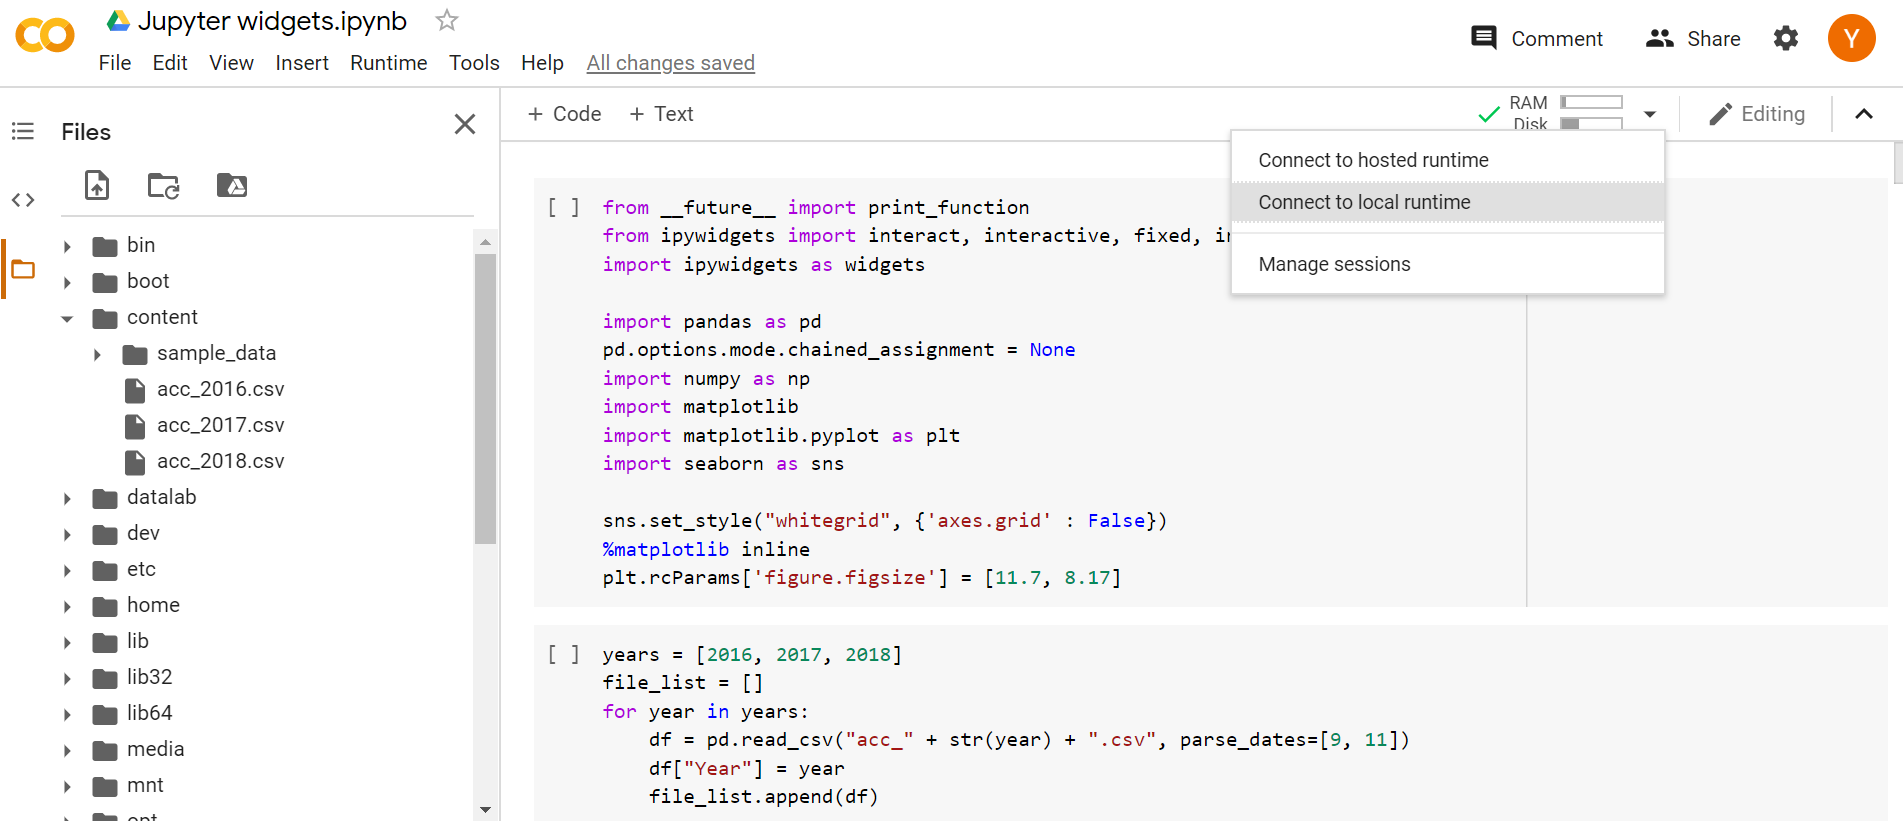Select the Files folder sidebar icon
Viewport: 1903px width, 821px height.
23,269
